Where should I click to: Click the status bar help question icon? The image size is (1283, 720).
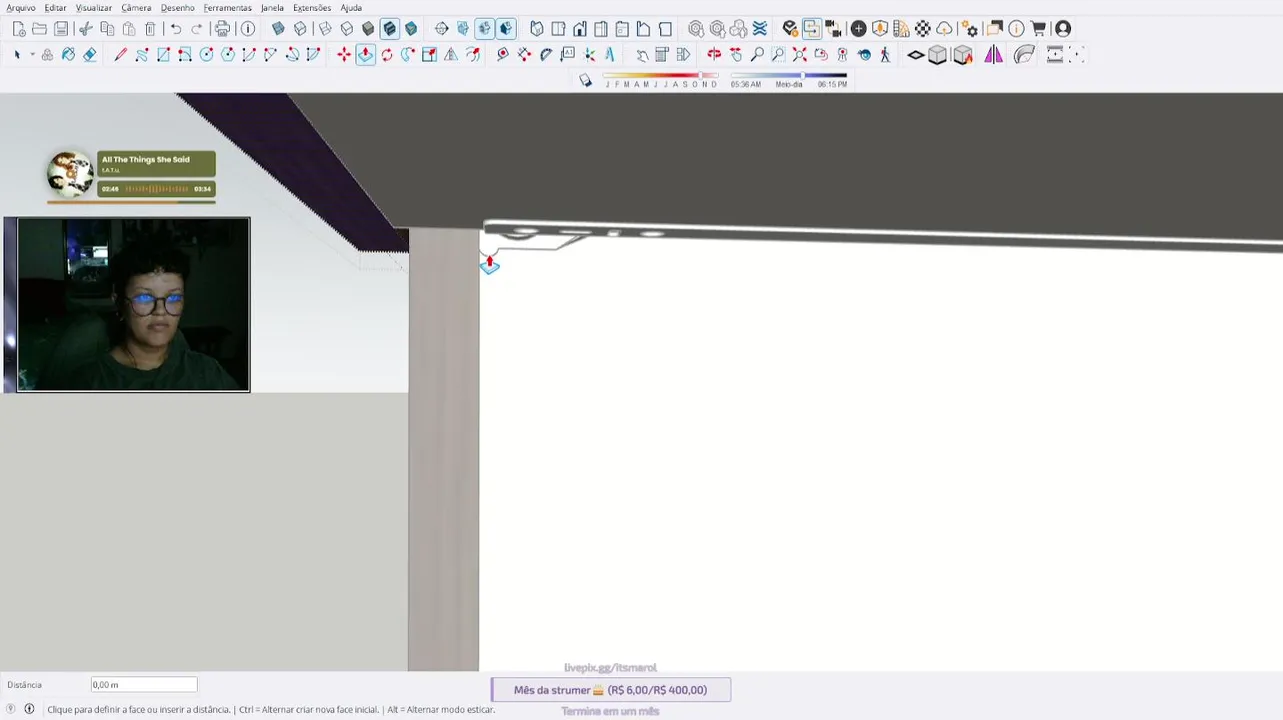click(11, 709)
